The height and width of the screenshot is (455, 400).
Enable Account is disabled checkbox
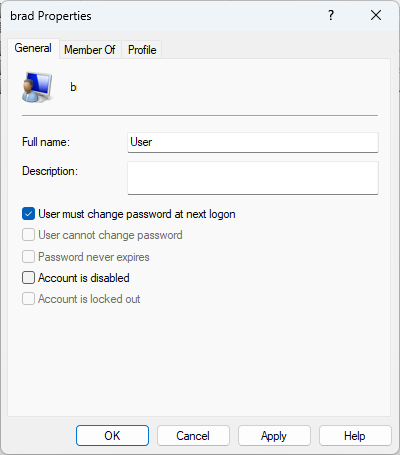(29, 278)
